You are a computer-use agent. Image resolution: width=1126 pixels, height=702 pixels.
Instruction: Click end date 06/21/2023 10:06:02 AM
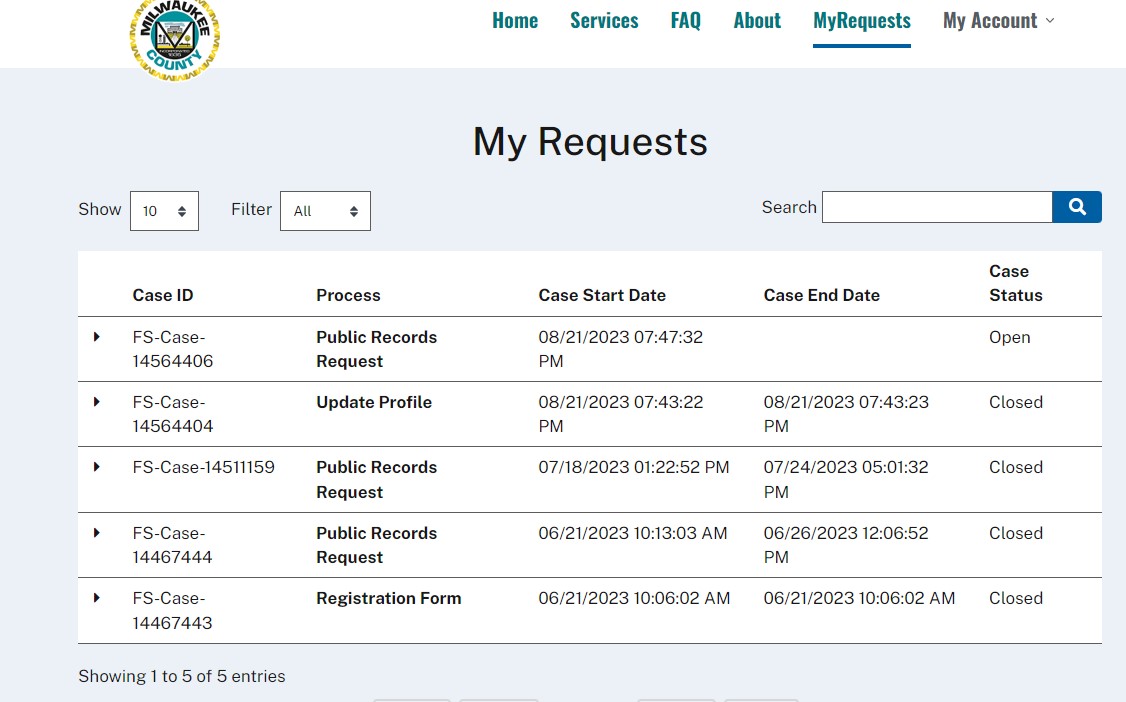(859, 598)
